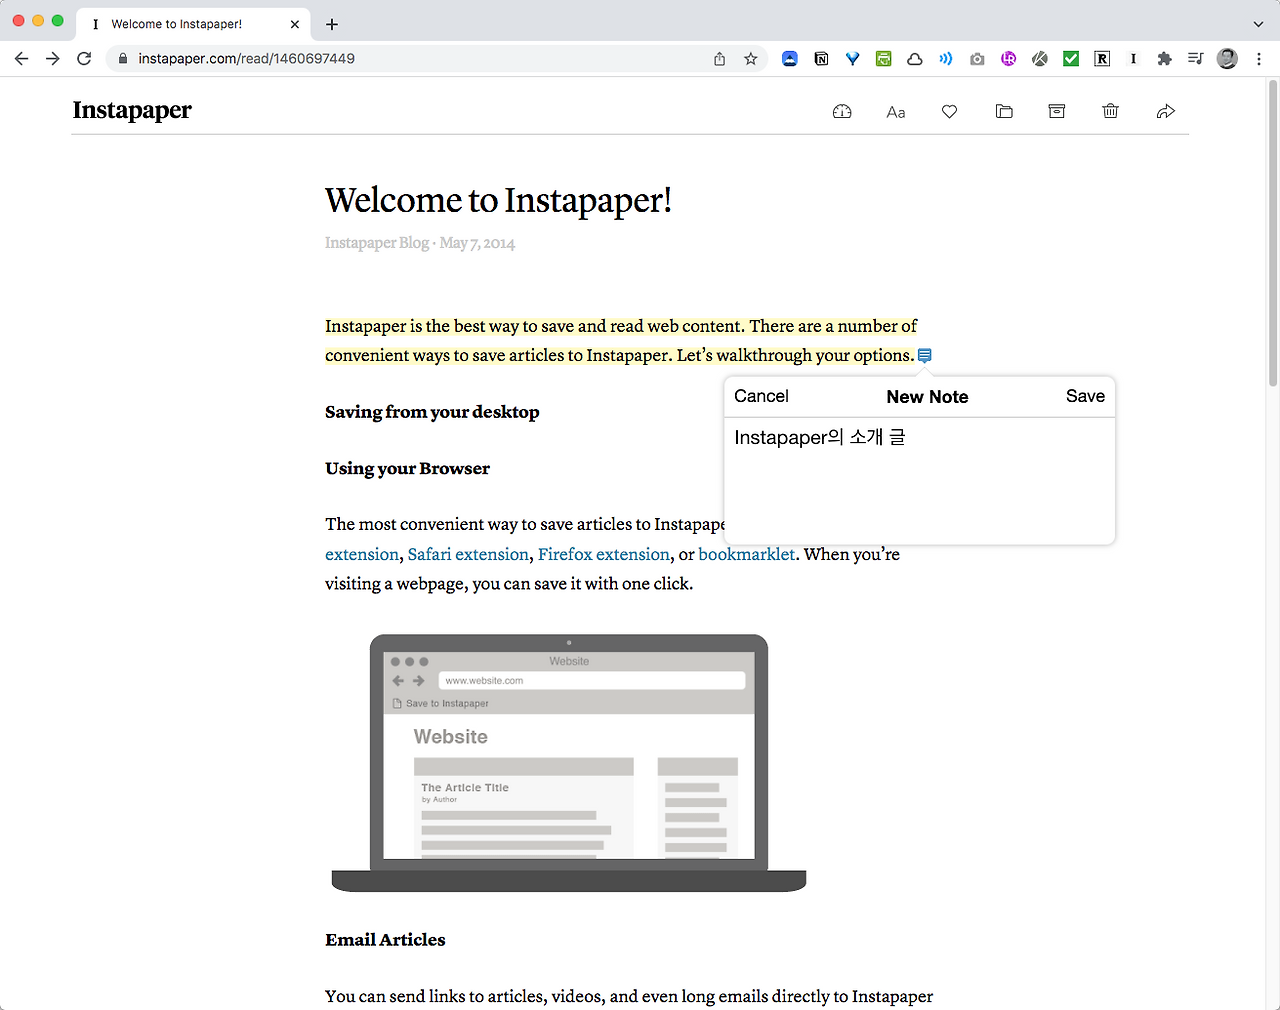
Task: Open the speed reading speedometer icon
Action: click(842, 112)
